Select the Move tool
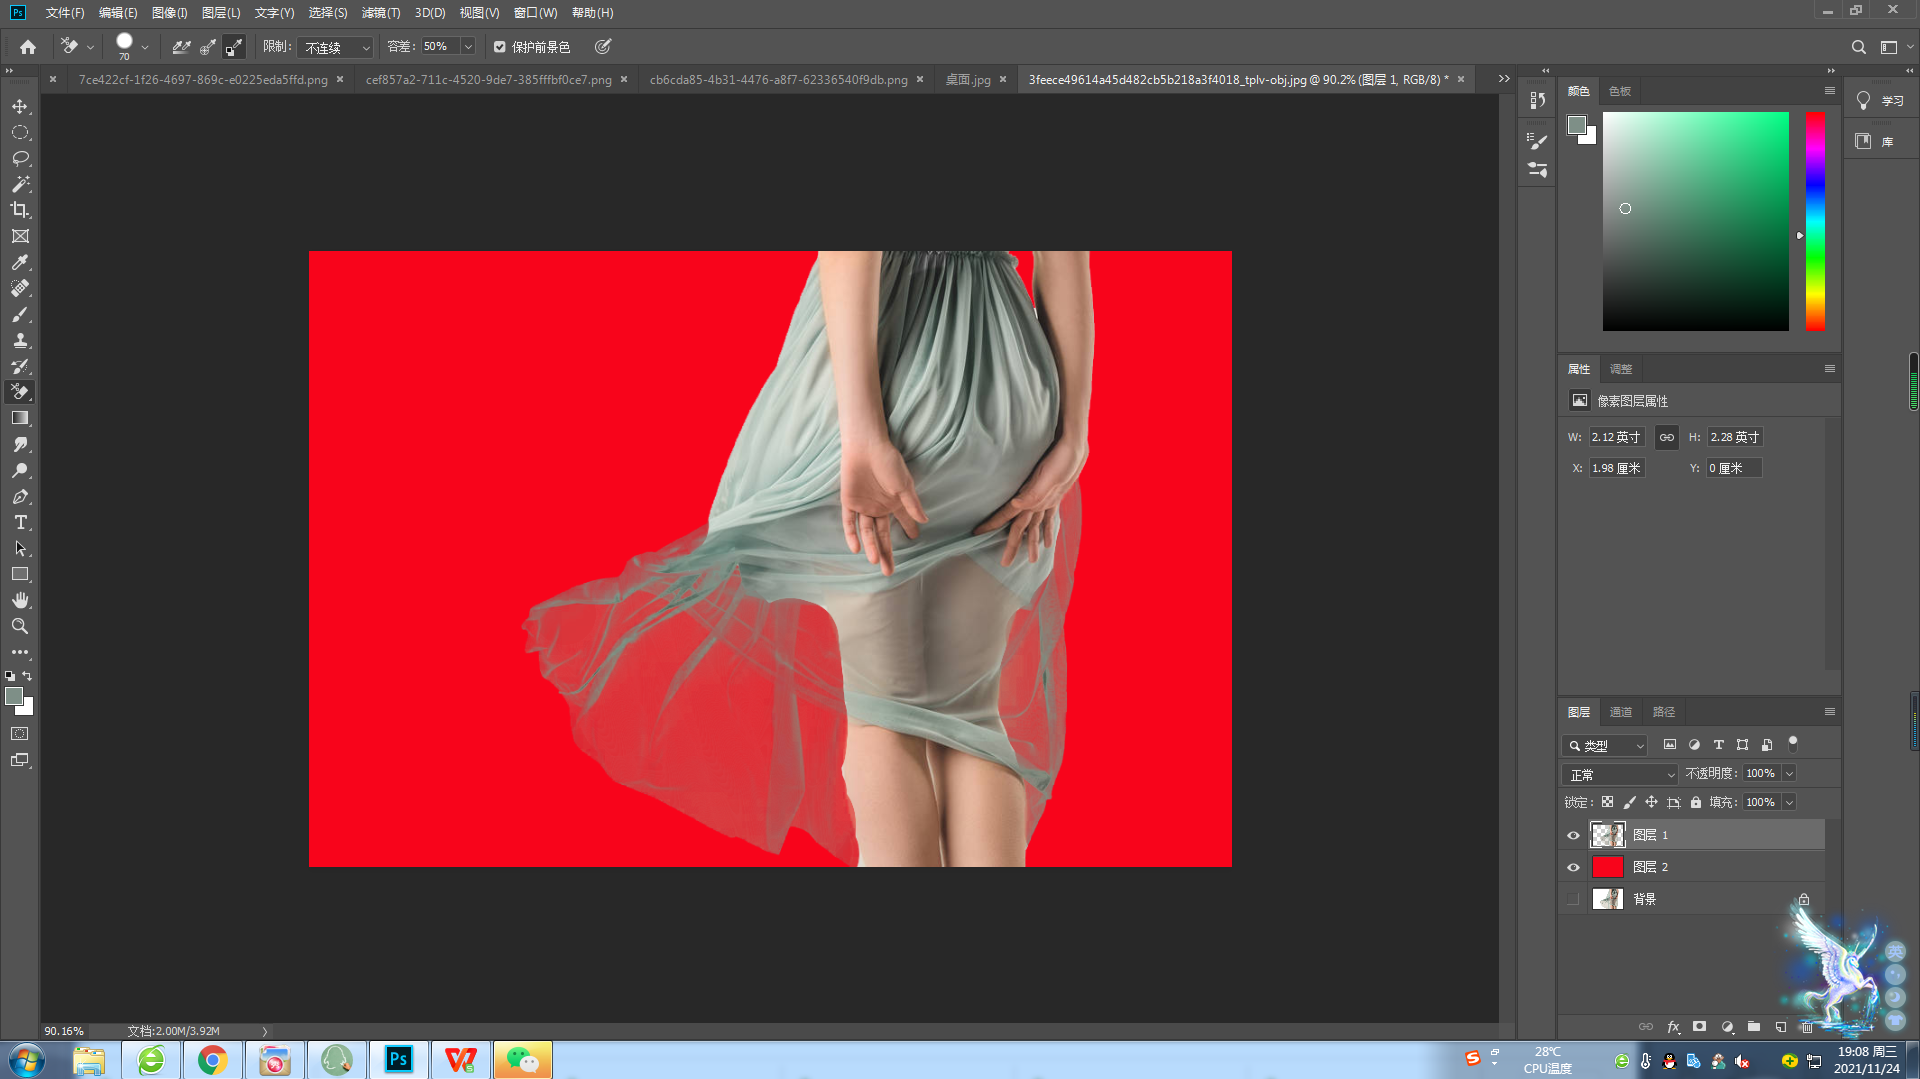 point(20,106)
